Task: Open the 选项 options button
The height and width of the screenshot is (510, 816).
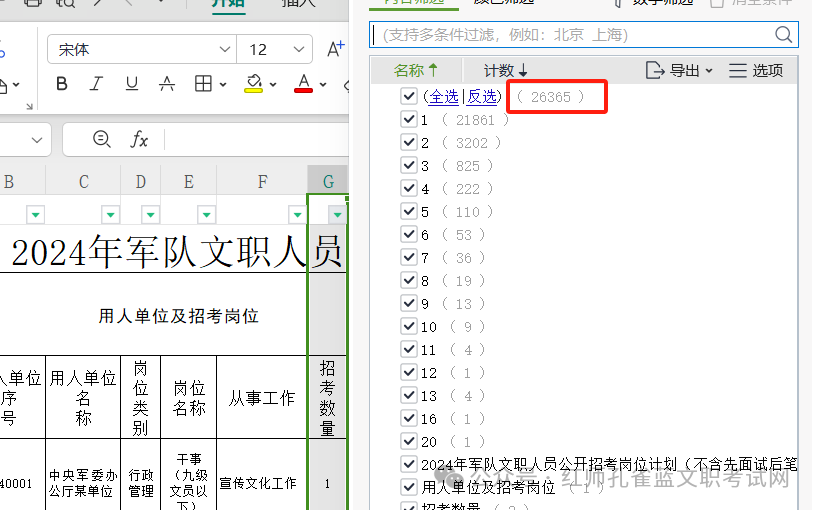Action: coord(756,70)
